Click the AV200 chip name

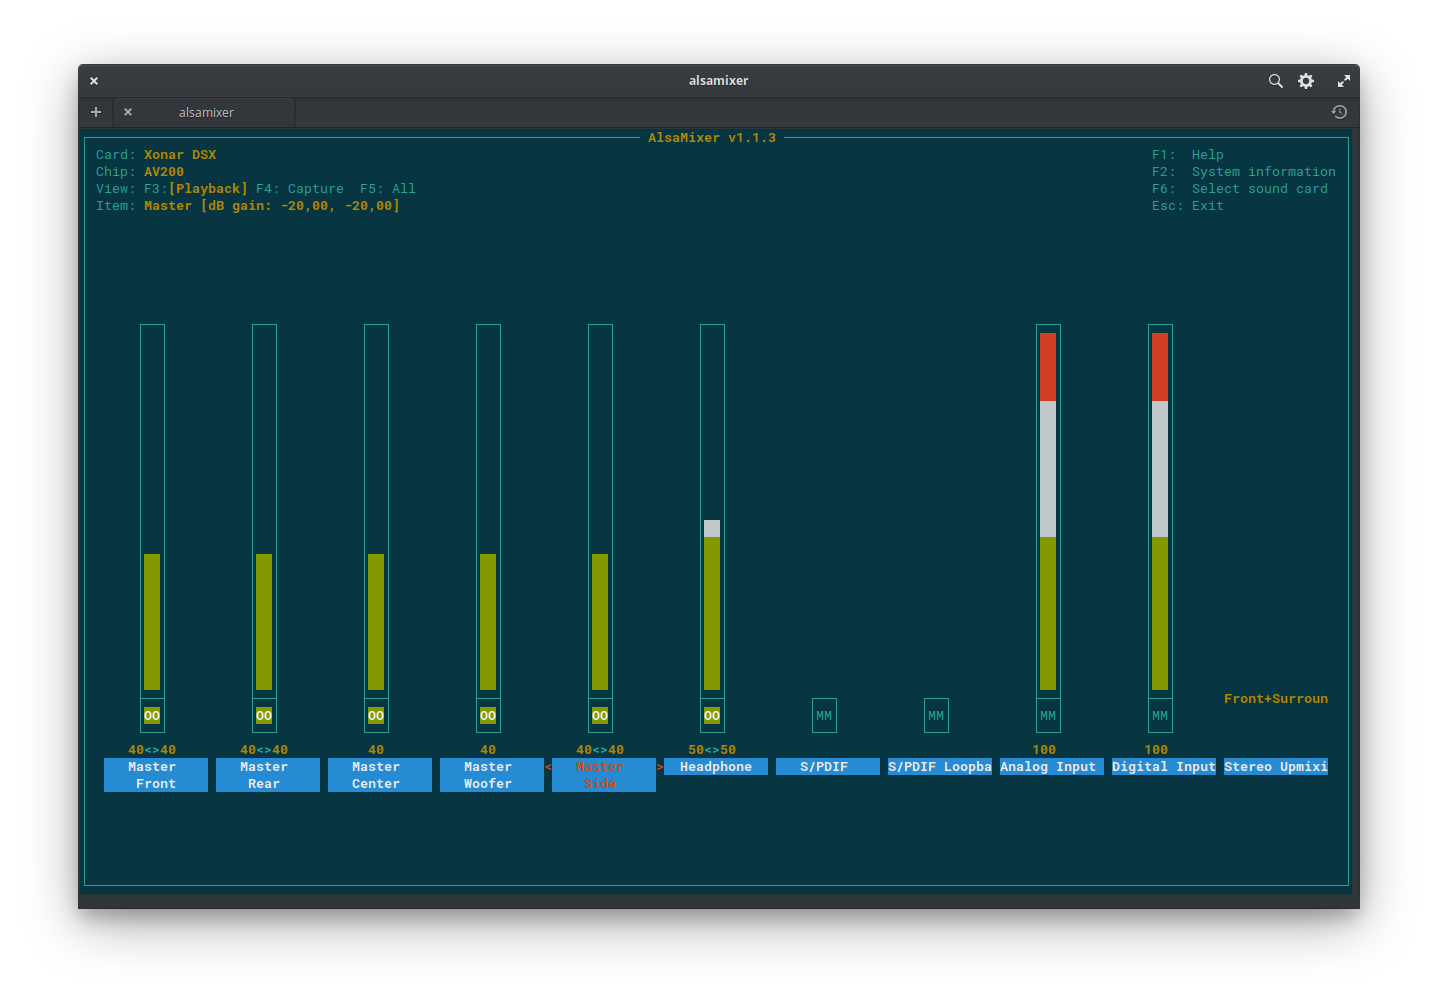(x=164, y=172)
